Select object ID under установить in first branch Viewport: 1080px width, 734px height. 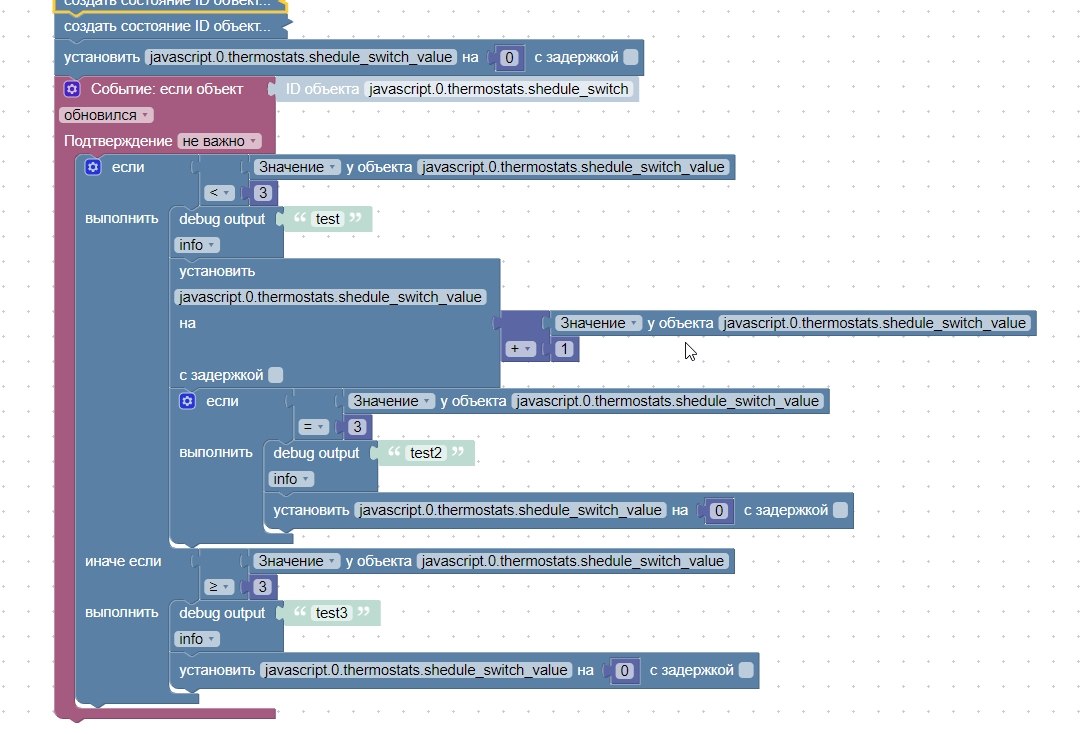click(331, 297)
